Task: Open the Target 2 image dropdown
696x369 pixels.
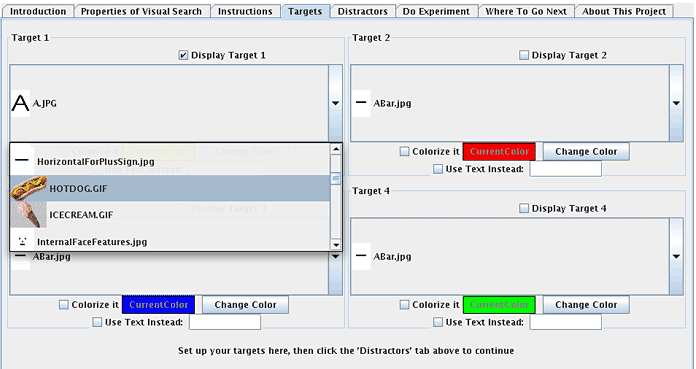Action: tap(676, 103)
